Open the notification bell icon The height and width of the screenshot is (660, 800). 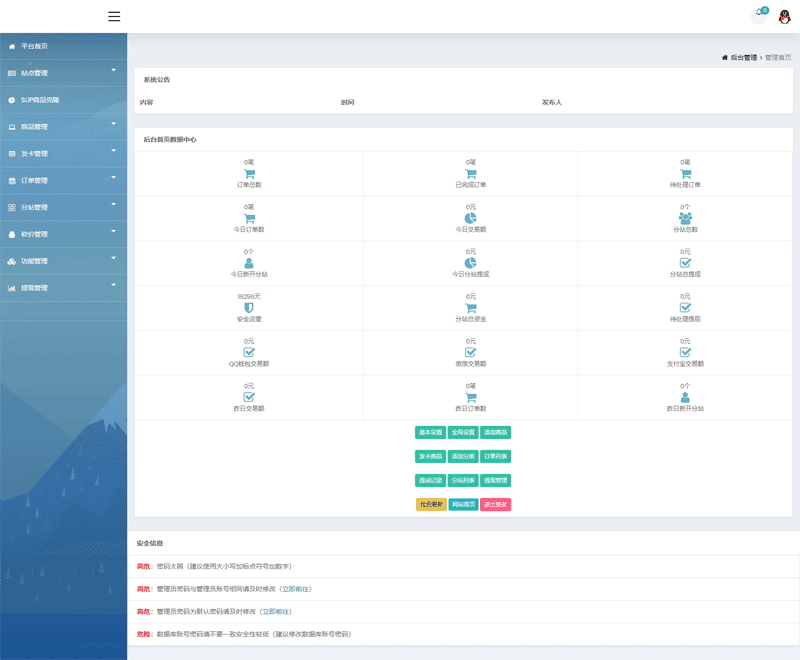[x=759, y=16]
